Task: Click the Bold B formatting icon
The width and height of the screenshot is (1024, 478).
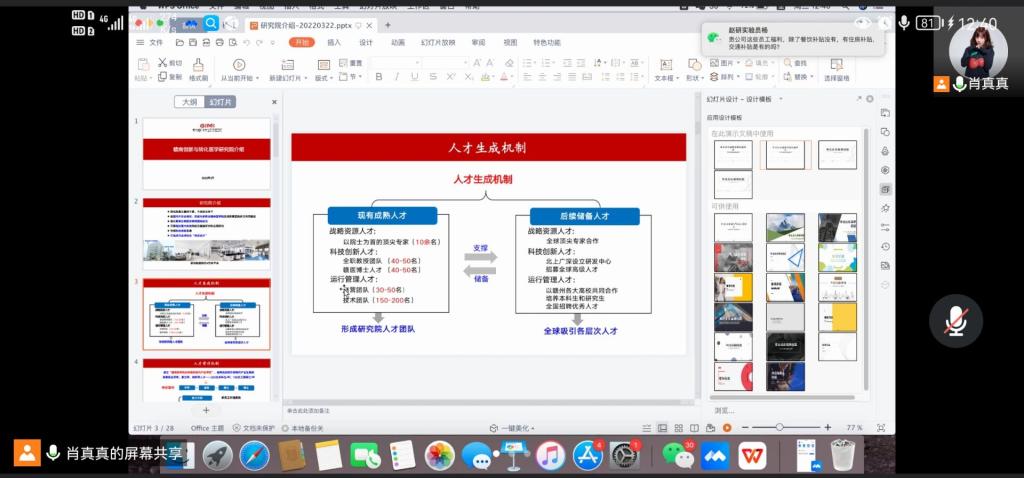Action: [379, 77]
